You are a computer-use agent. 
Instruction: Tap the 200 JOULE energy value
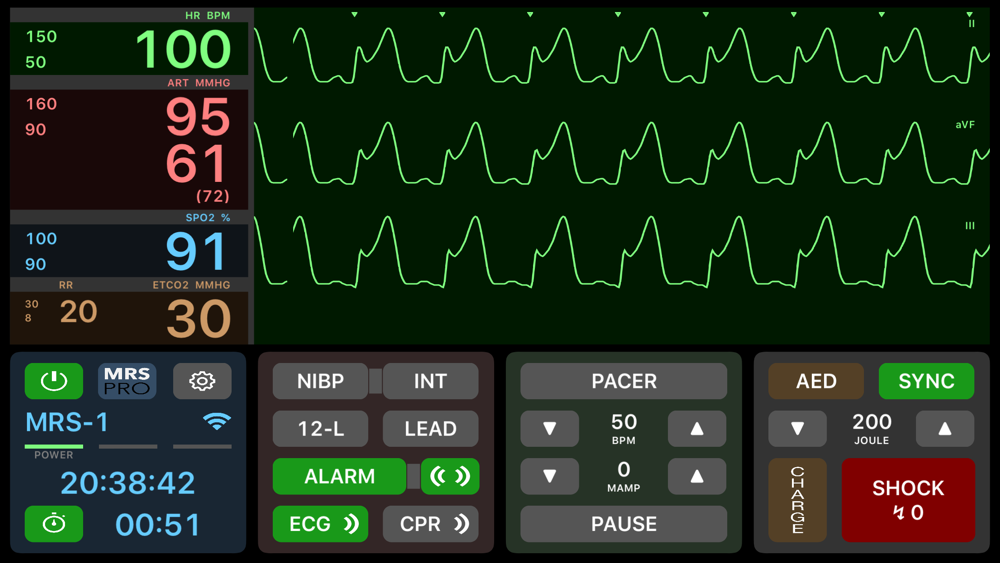pos(872,428)
